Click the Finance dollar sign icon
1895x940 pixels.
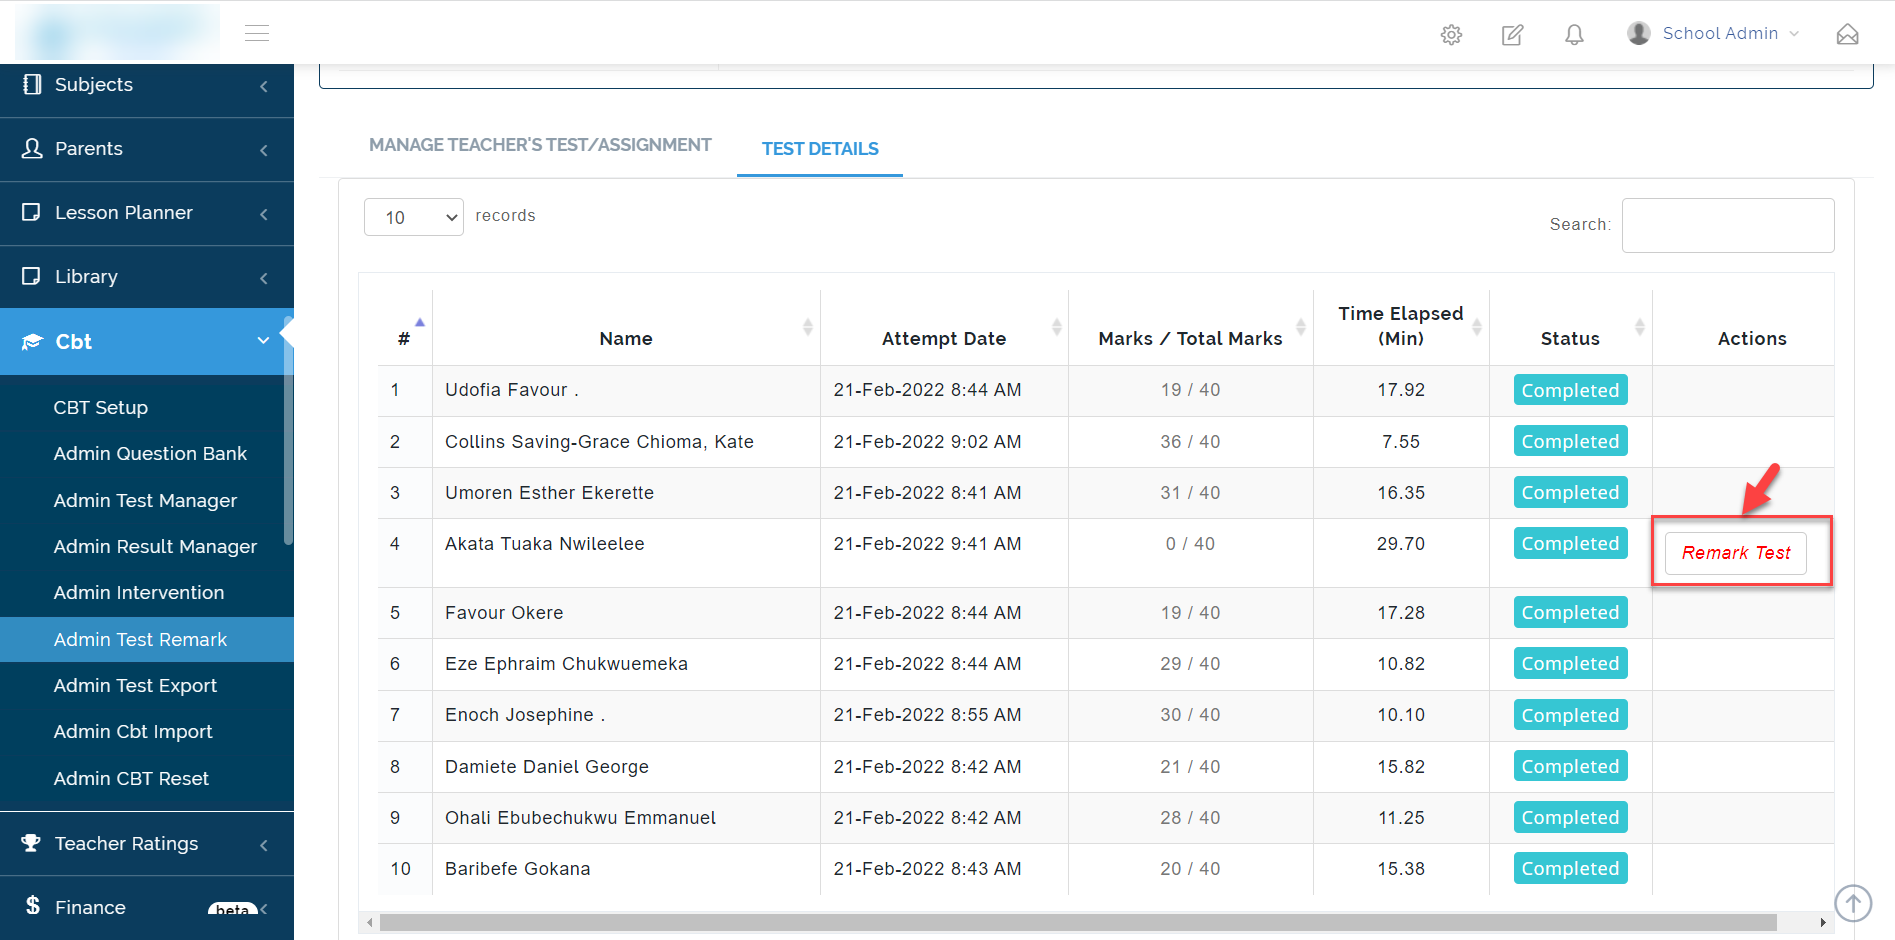[x=33, y=906]
